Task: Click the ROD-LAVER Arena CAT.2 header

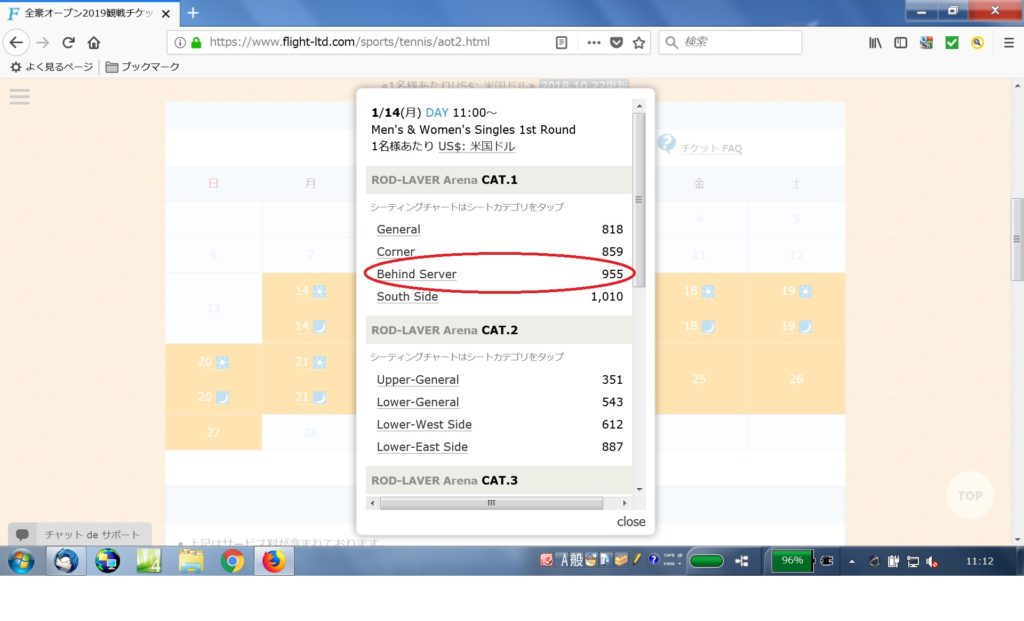Action: [499, 330]
